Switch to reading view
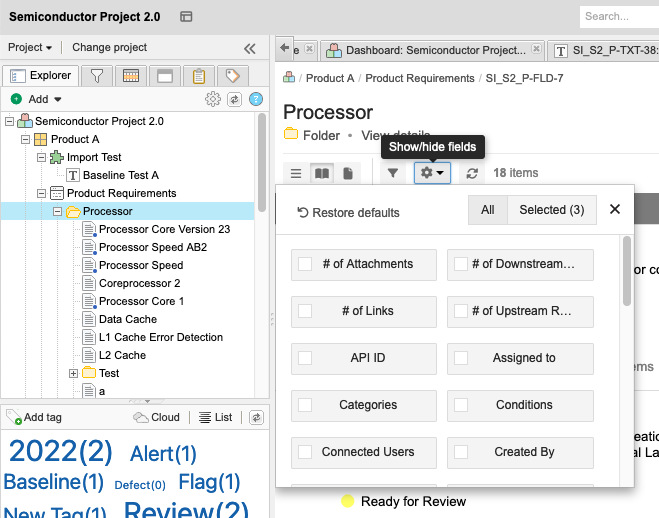 point(322,173)
